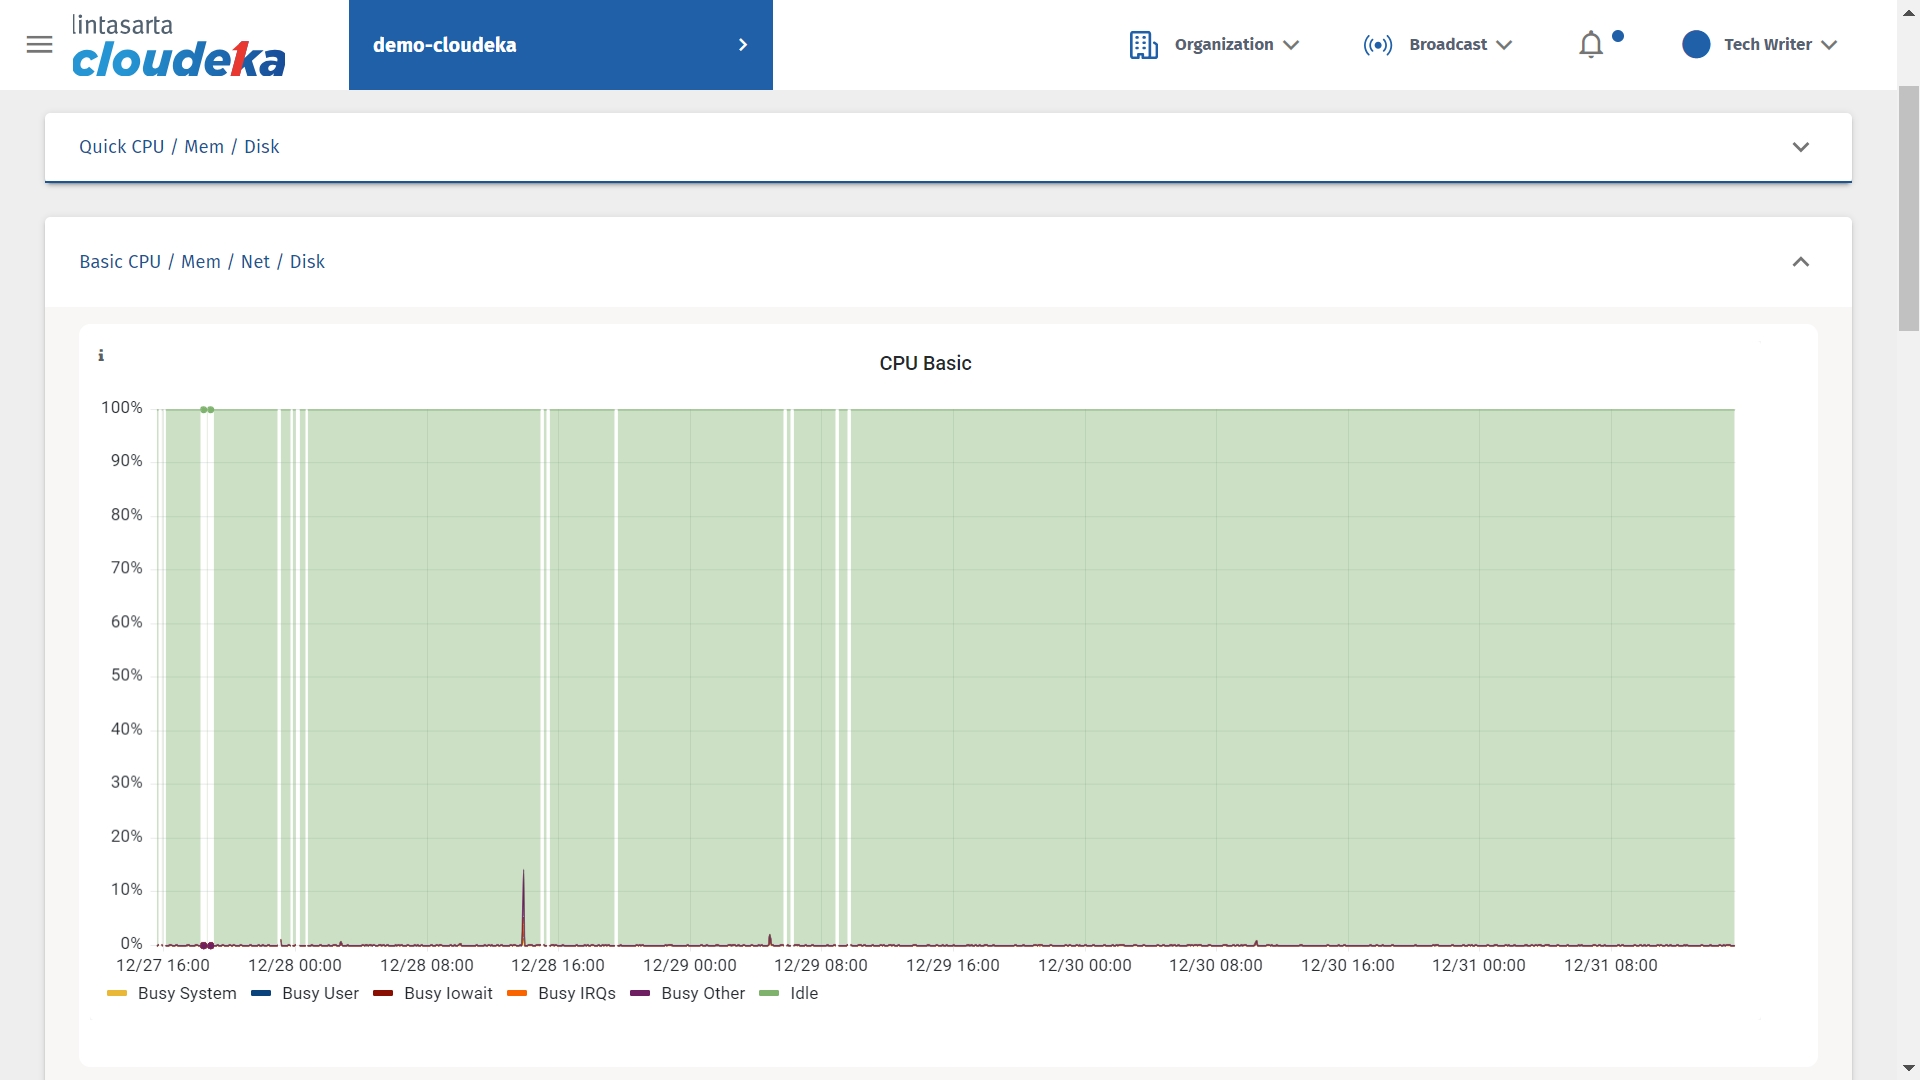
Task: Select the demo-cloudeka project tab
Action: 445,45
